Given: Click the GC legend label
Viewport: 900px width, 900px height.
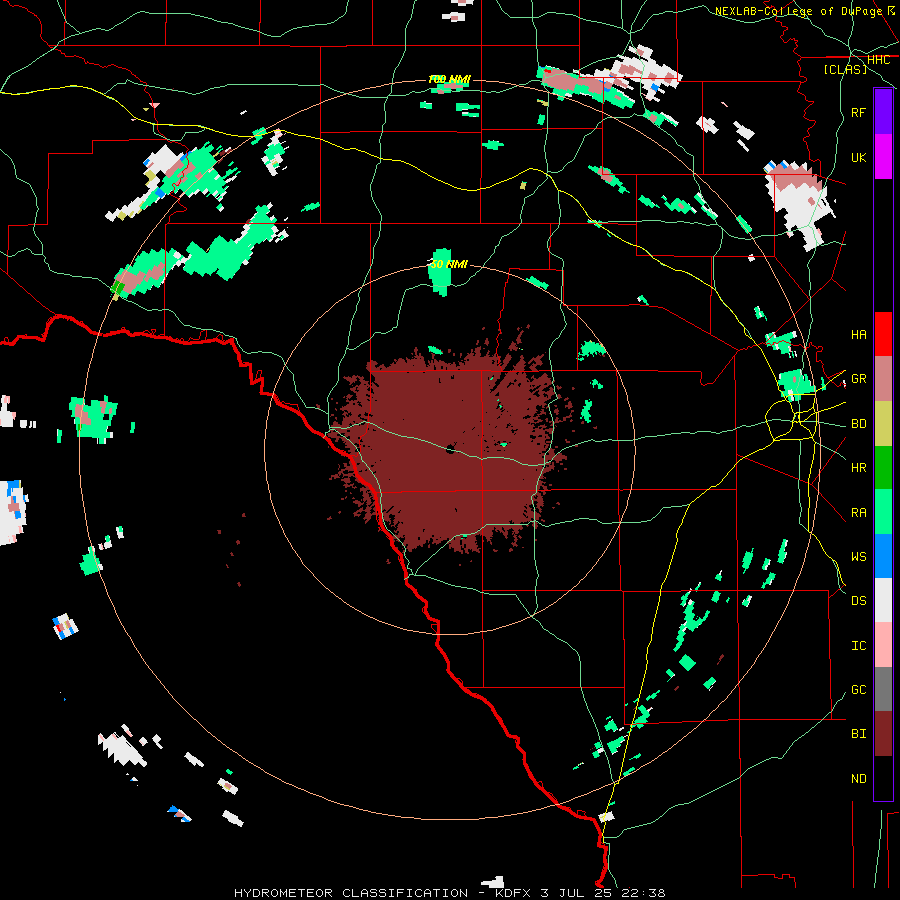Looking at the screenshot, I should [x=859, y=690].
